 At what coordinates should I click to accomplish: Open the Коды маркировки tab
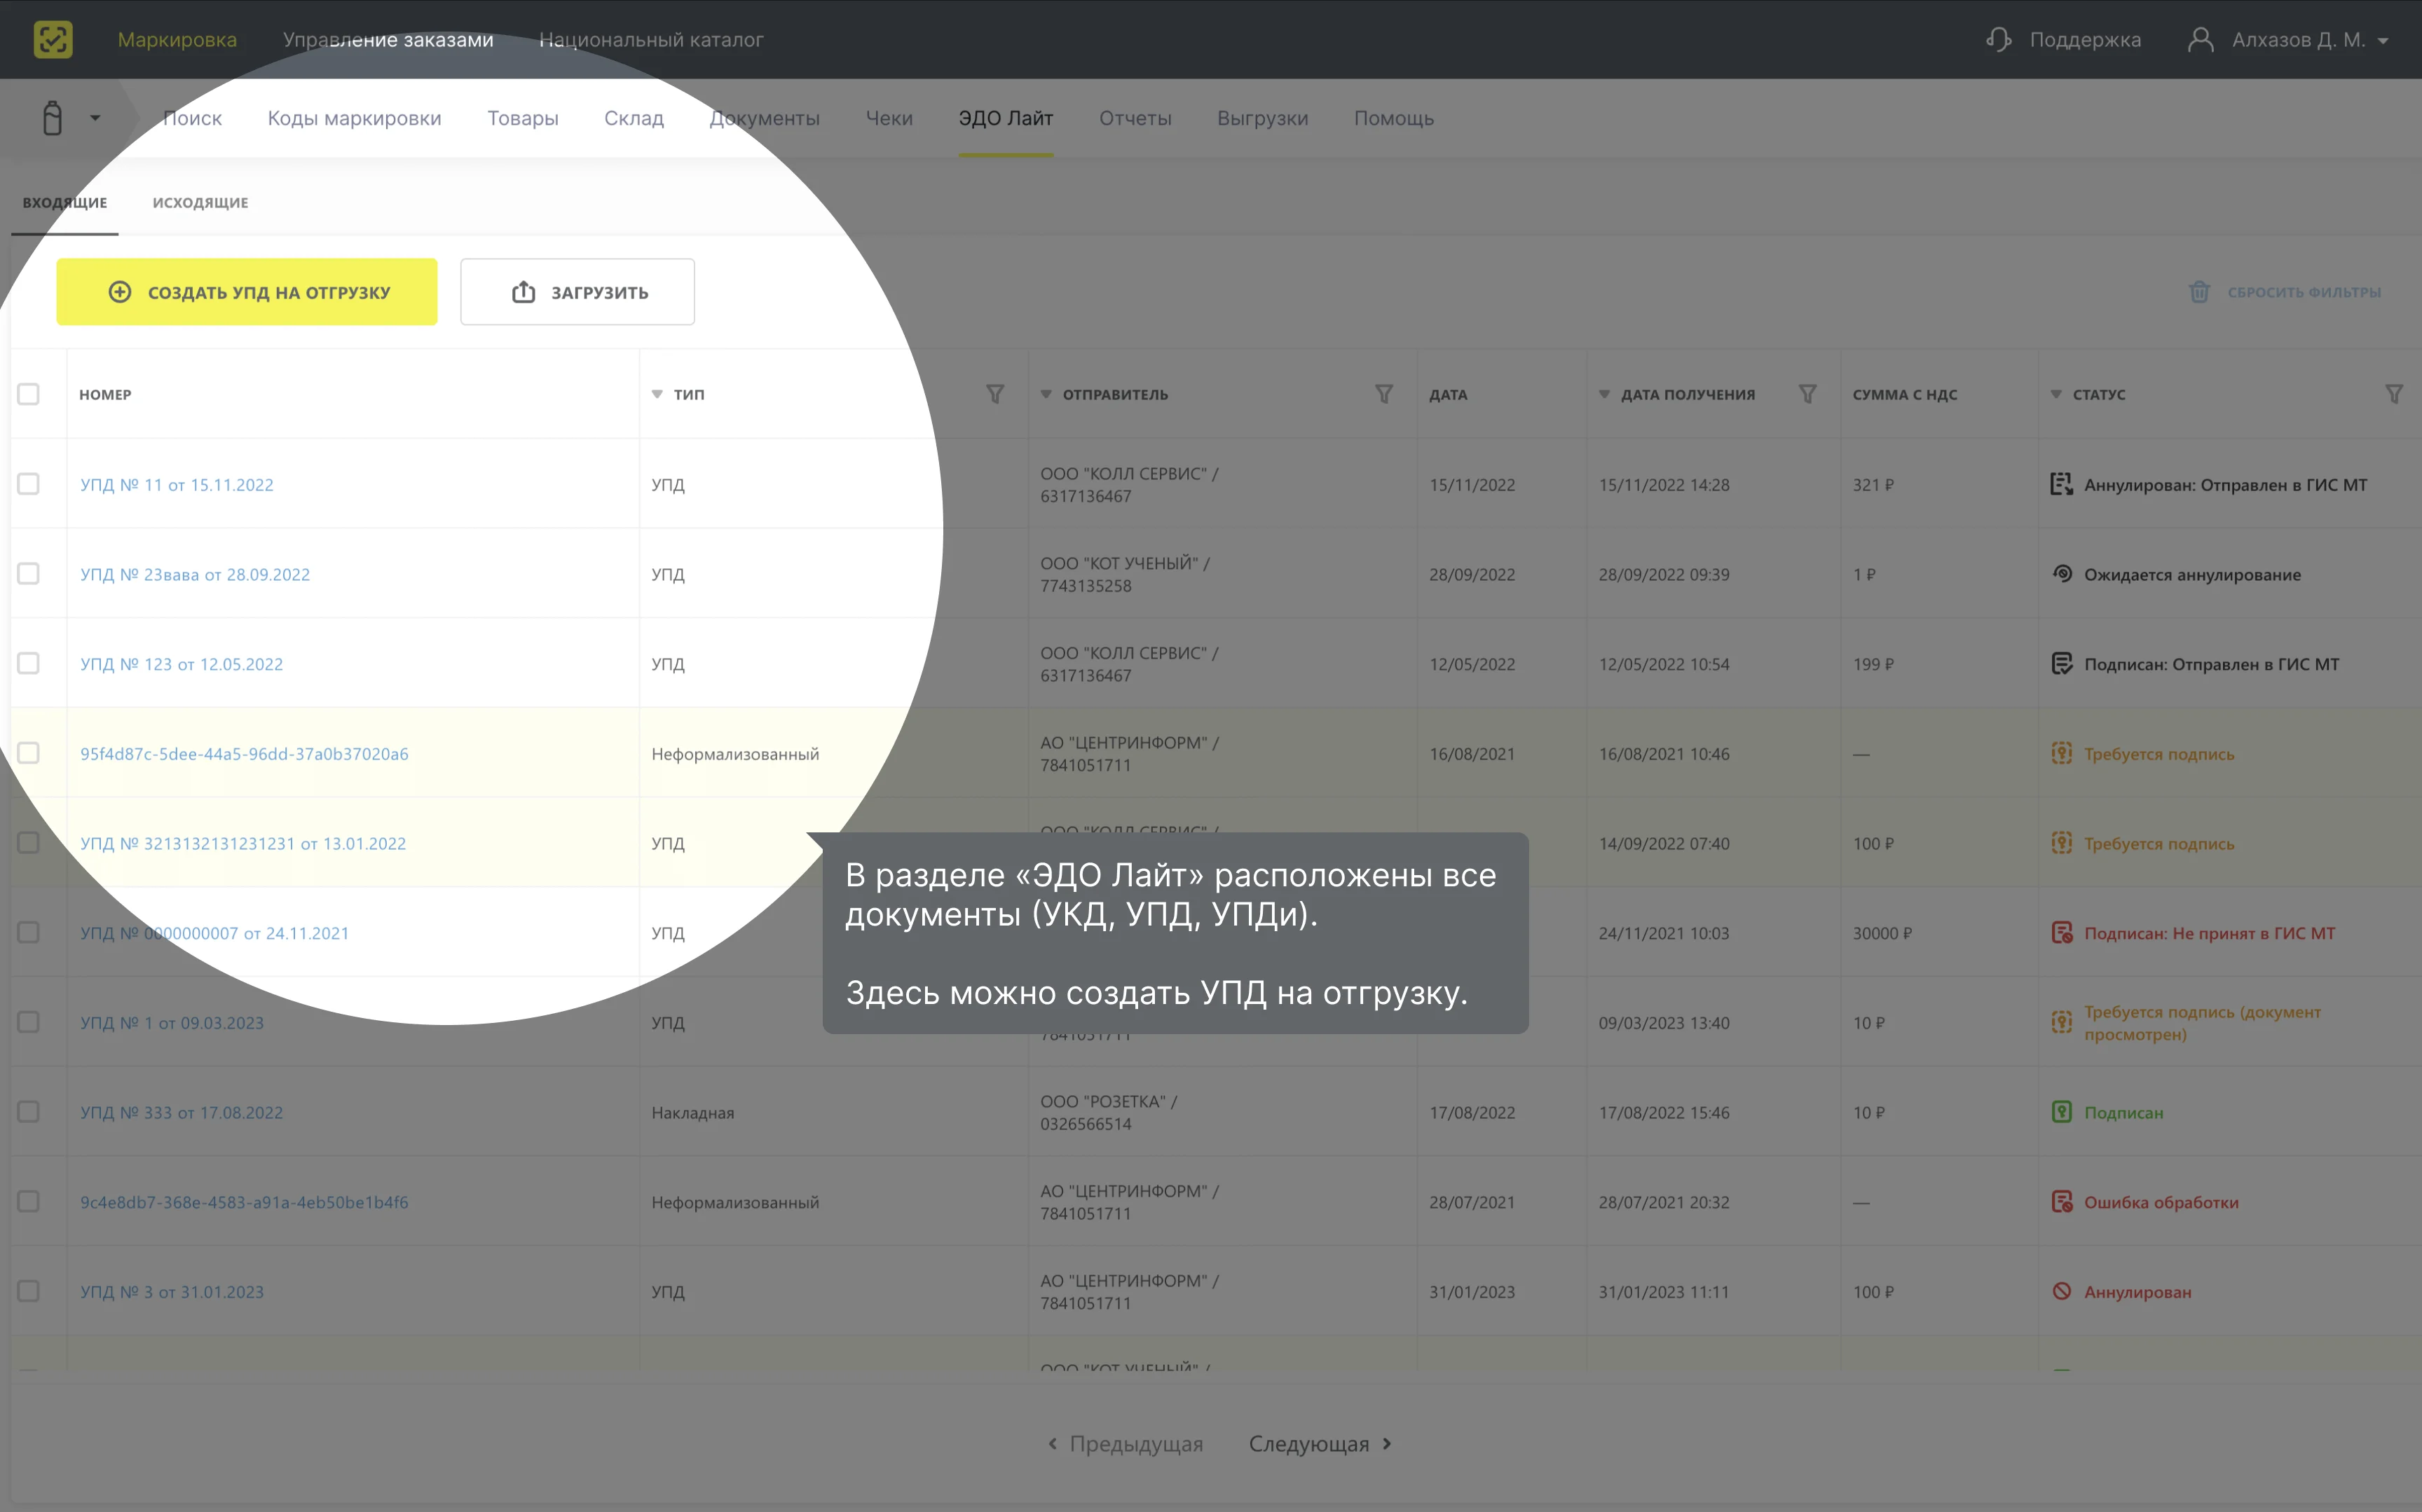coord(354,118)
